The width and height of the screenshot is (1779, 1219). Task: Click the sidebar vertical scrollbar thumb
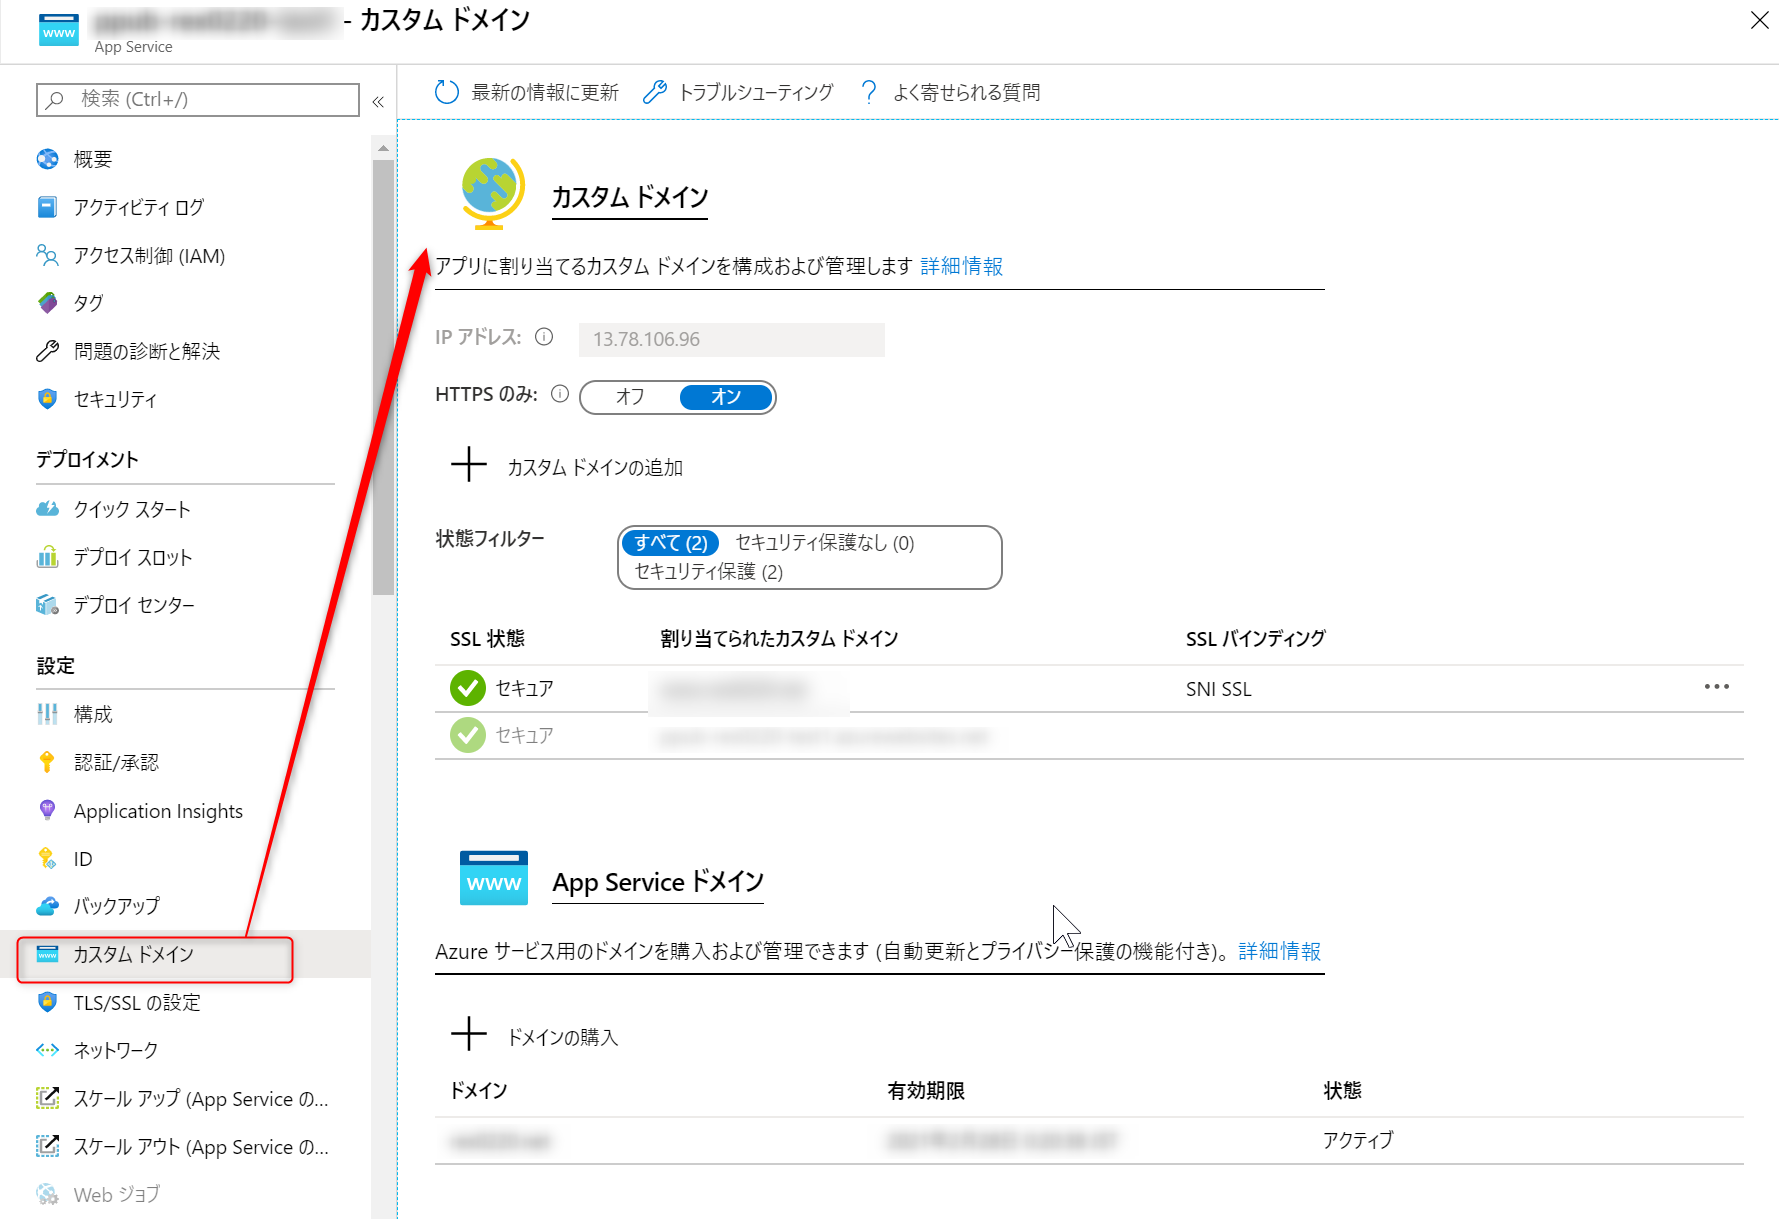[383, 377]
